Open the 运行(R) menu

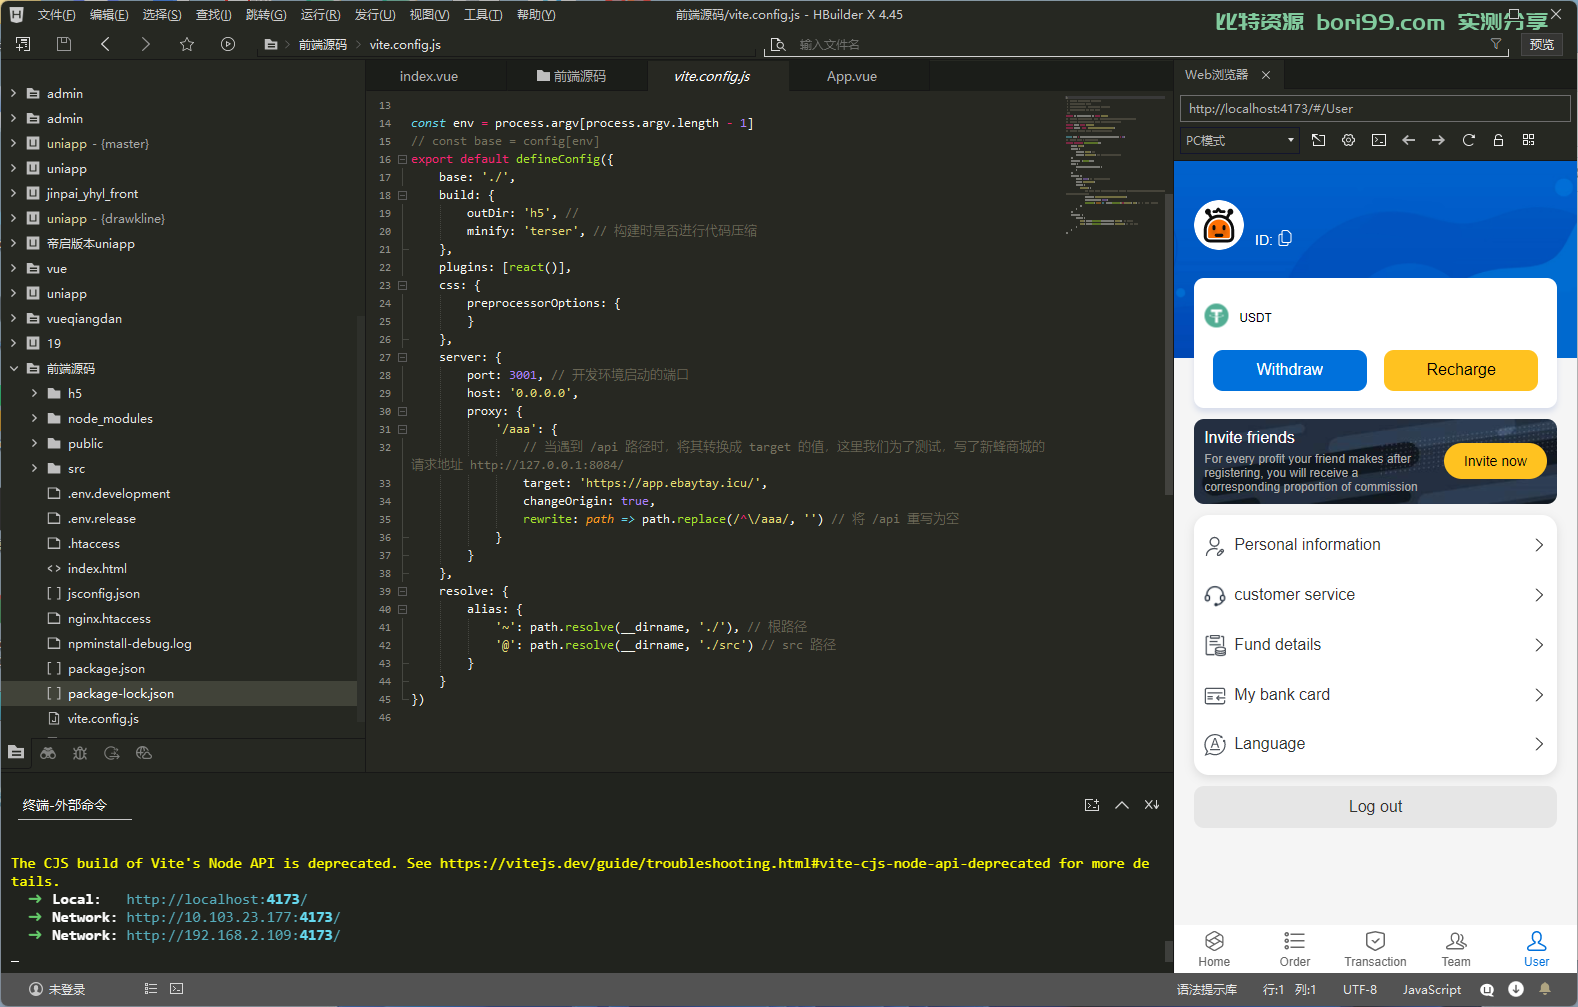tap(320, 15)
